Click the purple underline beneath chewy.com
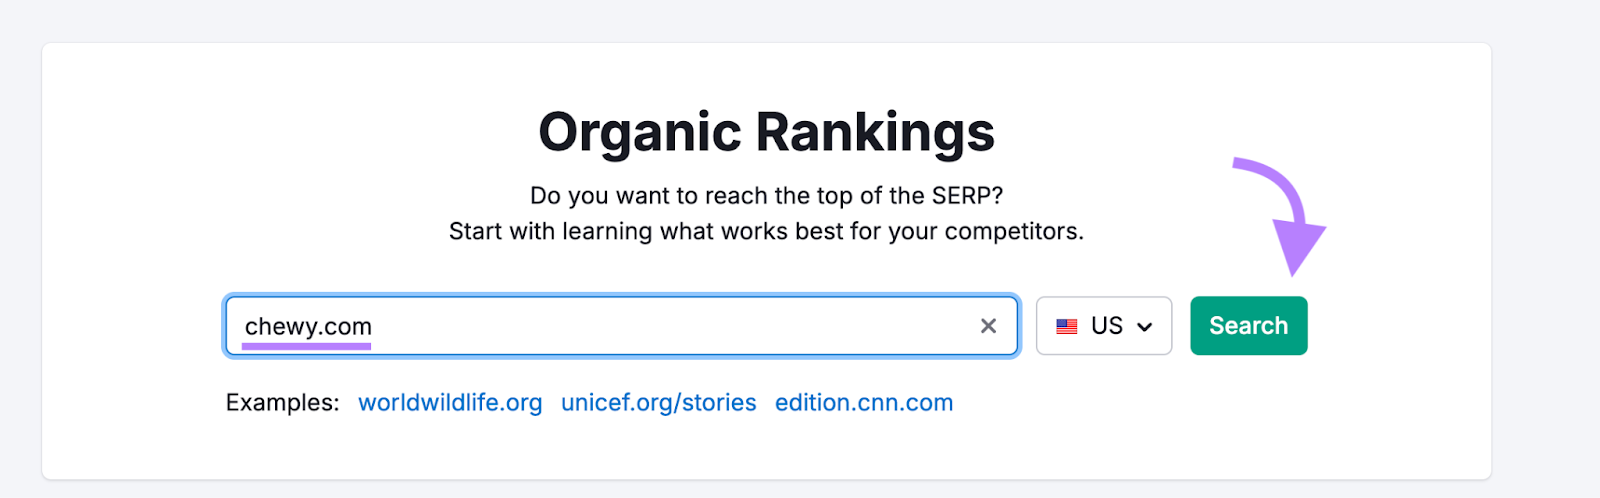Viewport: 1600px width, 498px height. click(306, 346)
